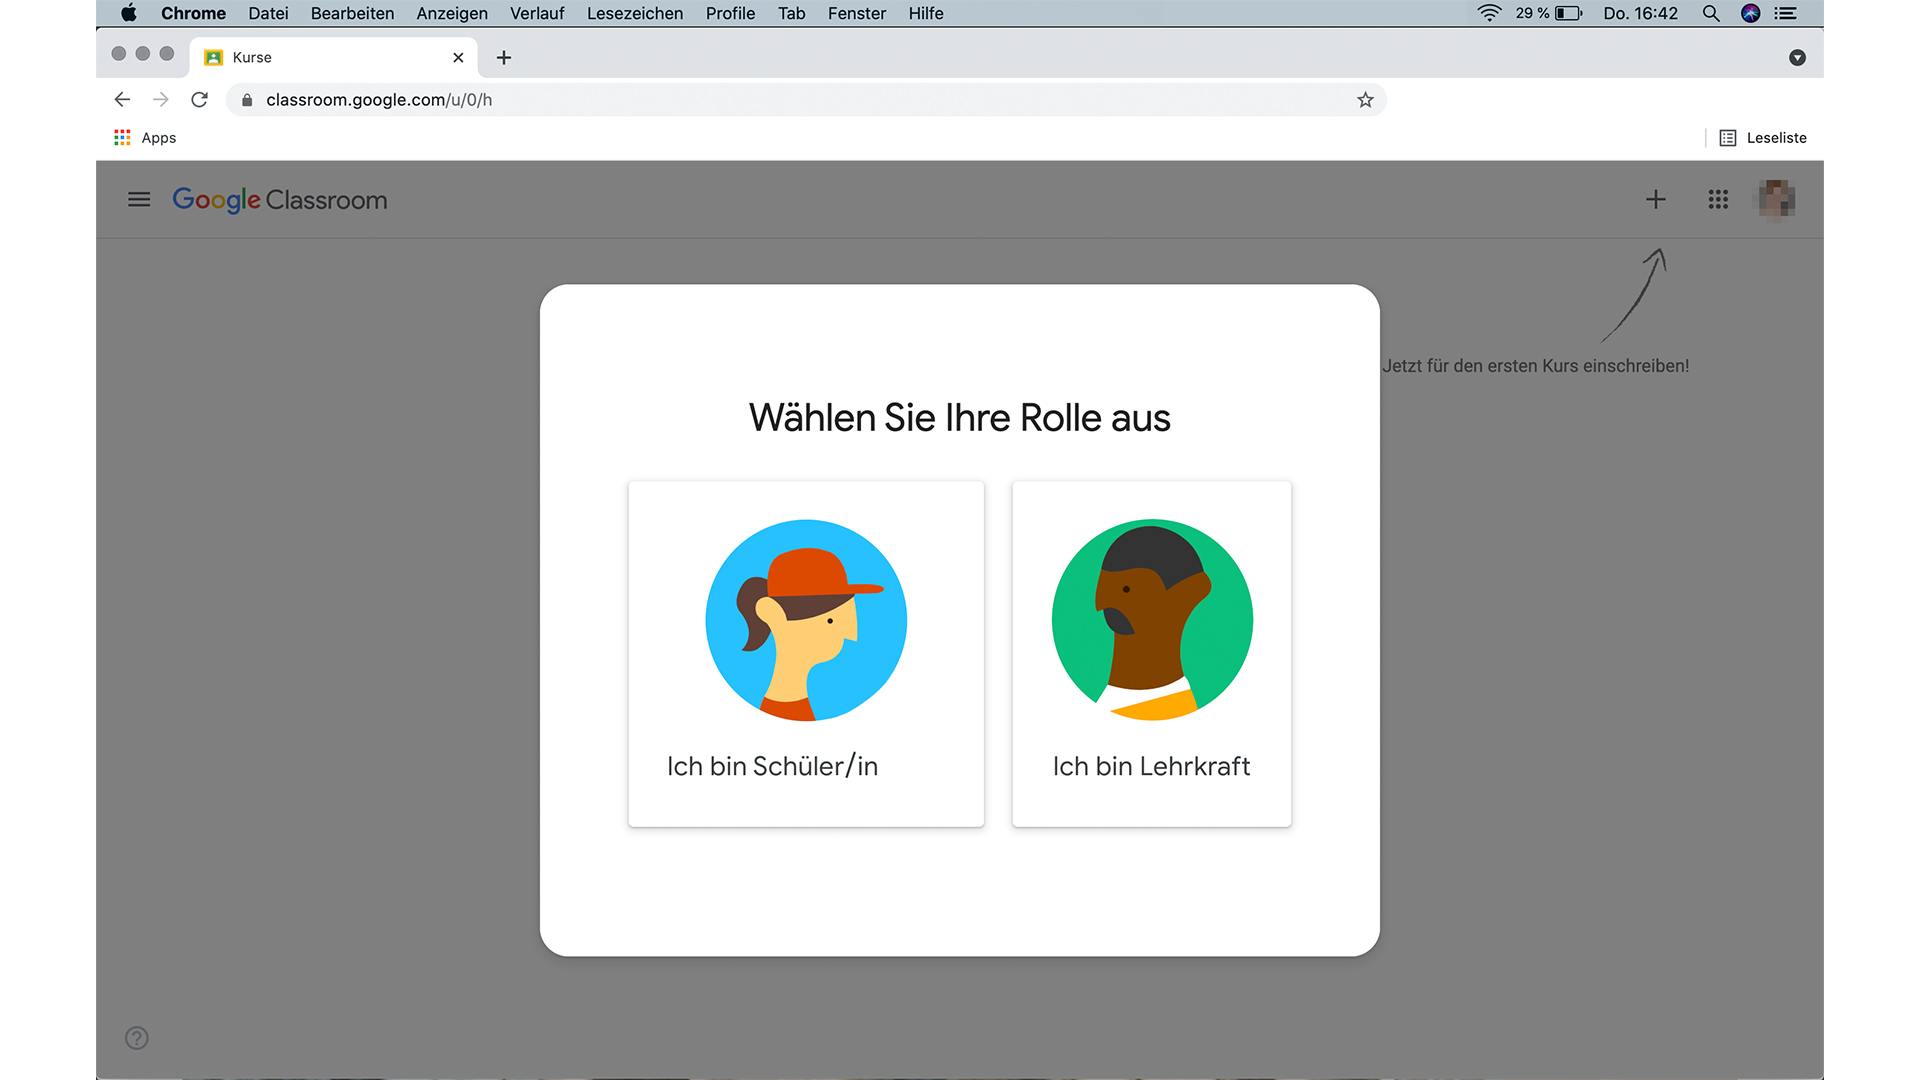Navigate back in the browser
Screen dimensions: 1920x1080
point(121,100)
